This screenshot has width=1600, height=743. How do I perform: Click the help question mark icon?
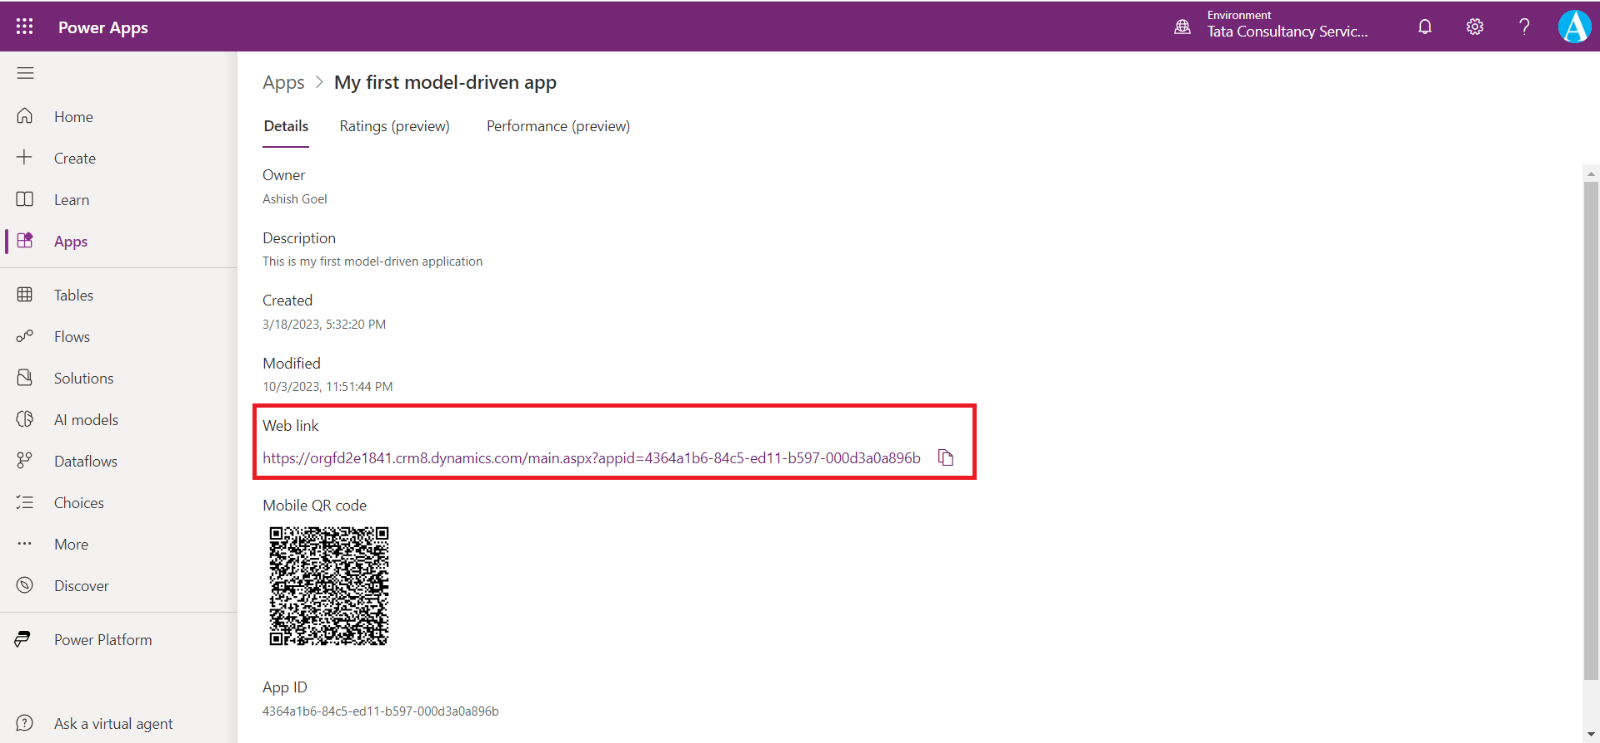1524,27
